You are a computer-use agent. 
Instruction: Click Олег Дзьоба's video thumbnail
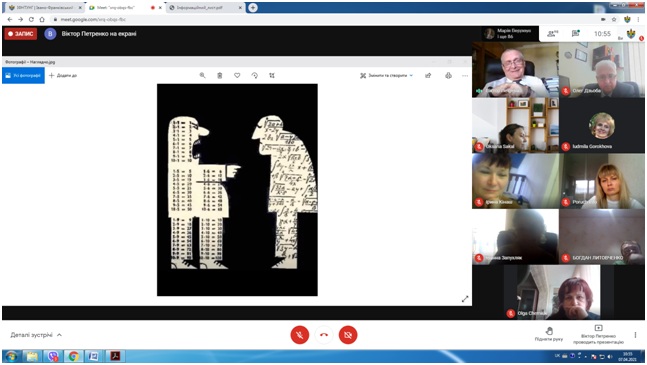pos(602,70)
